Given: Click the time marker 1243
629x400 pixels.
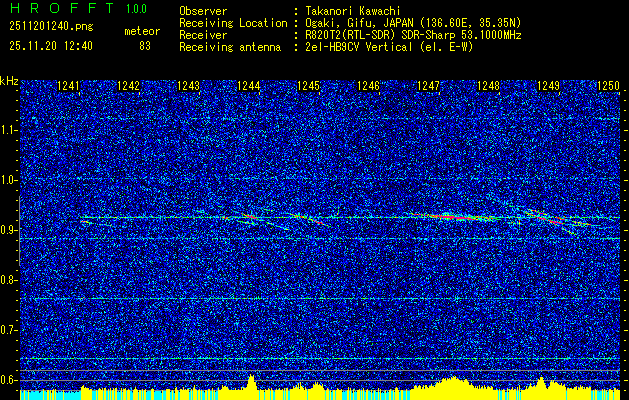Looking at the screenshot, I should 189,85.
